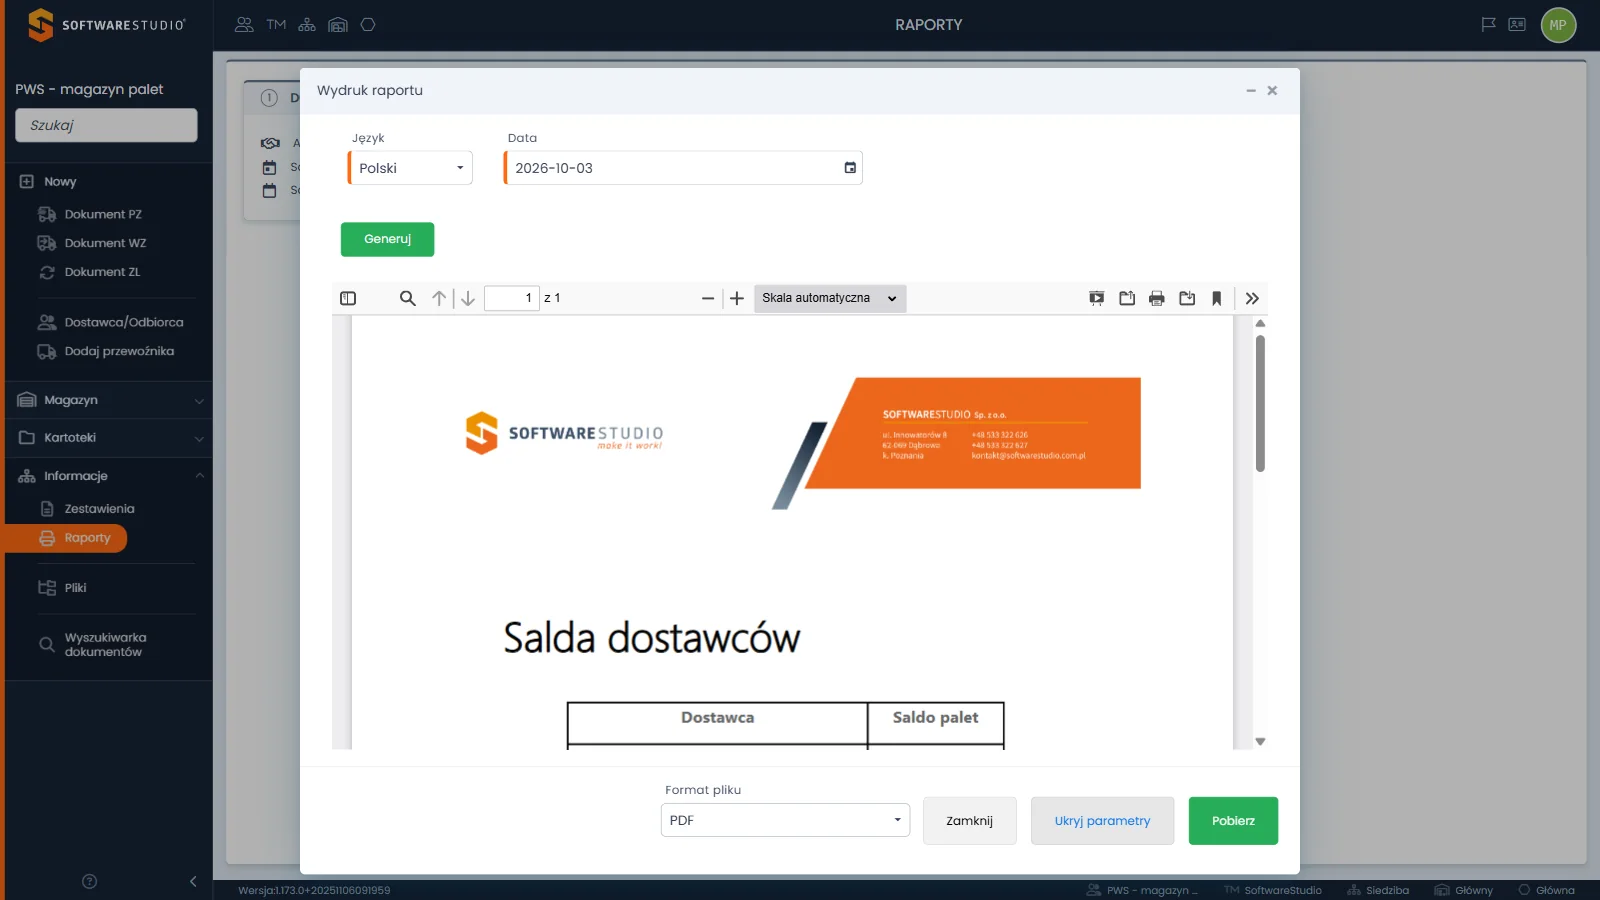This screenshot has height=900, width=1600.
Task: Collapse the Informacje section
Action: (x=108, y=476)
